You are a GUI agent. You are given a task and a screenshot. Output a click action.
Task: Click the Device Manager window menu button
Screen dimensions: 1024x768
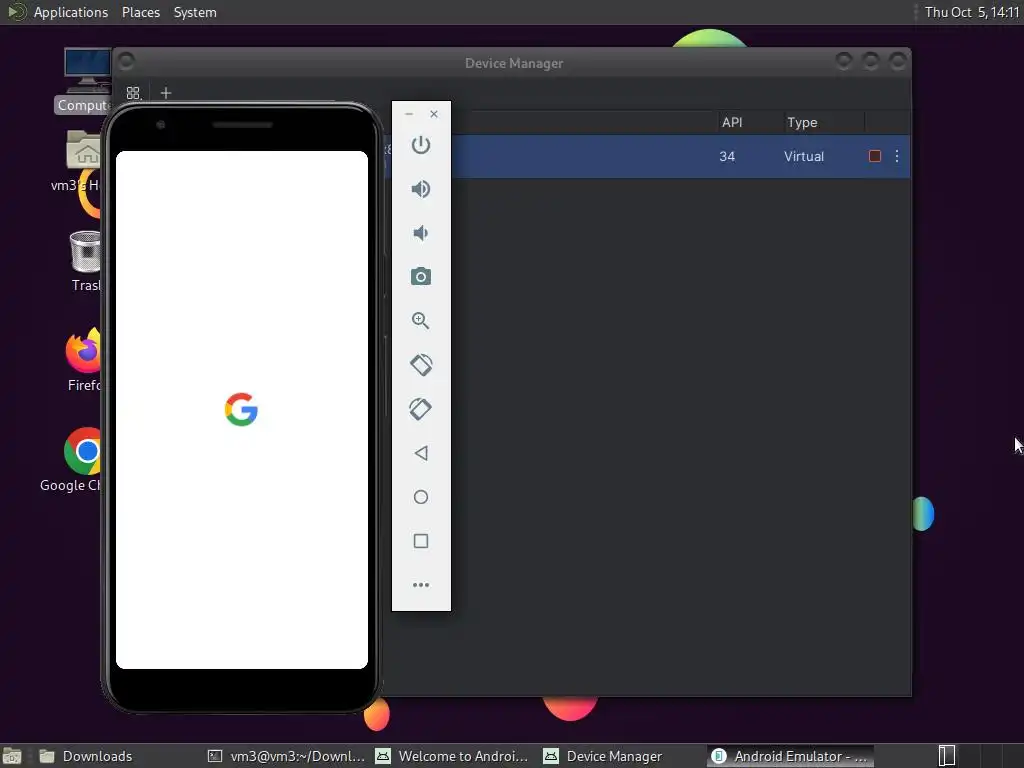[126, 61]
